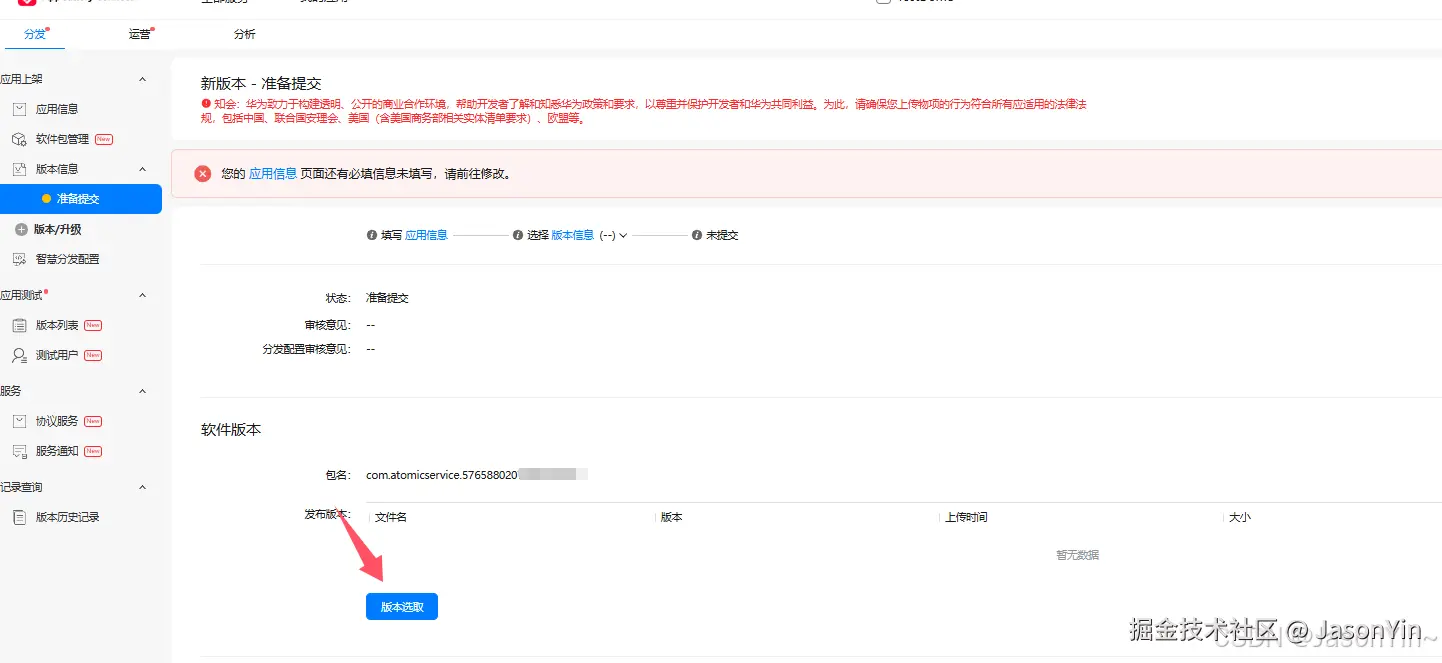Collapse the 服务 section
1442x663 pixels.
[142, 391]
